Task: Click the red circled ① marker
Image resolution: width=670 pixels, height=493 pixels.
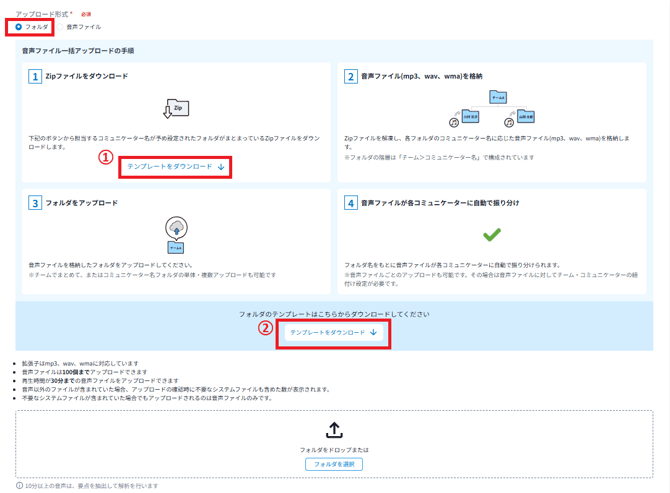Action: (105, 157)
